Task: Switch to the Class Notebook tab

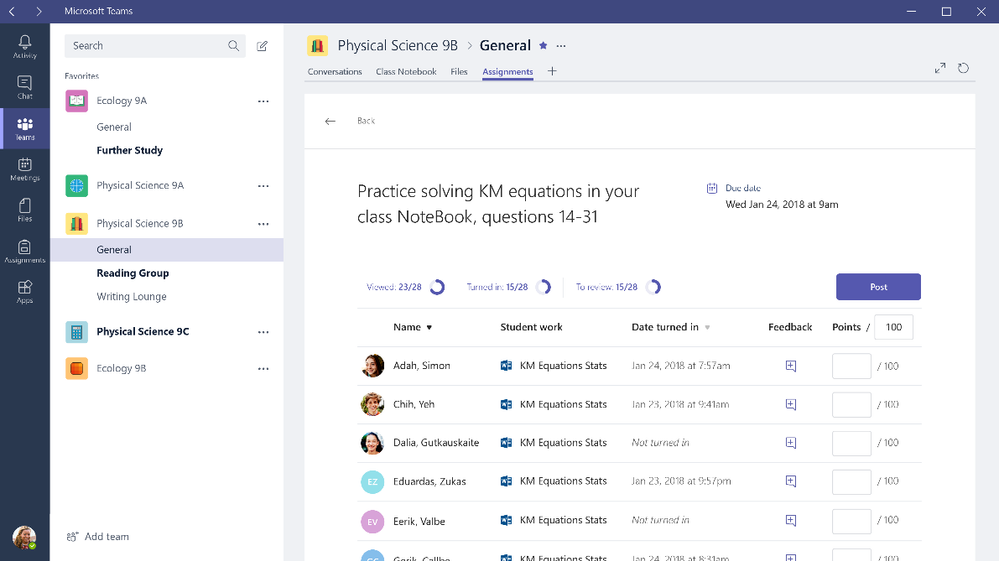Action: point(406,71)
